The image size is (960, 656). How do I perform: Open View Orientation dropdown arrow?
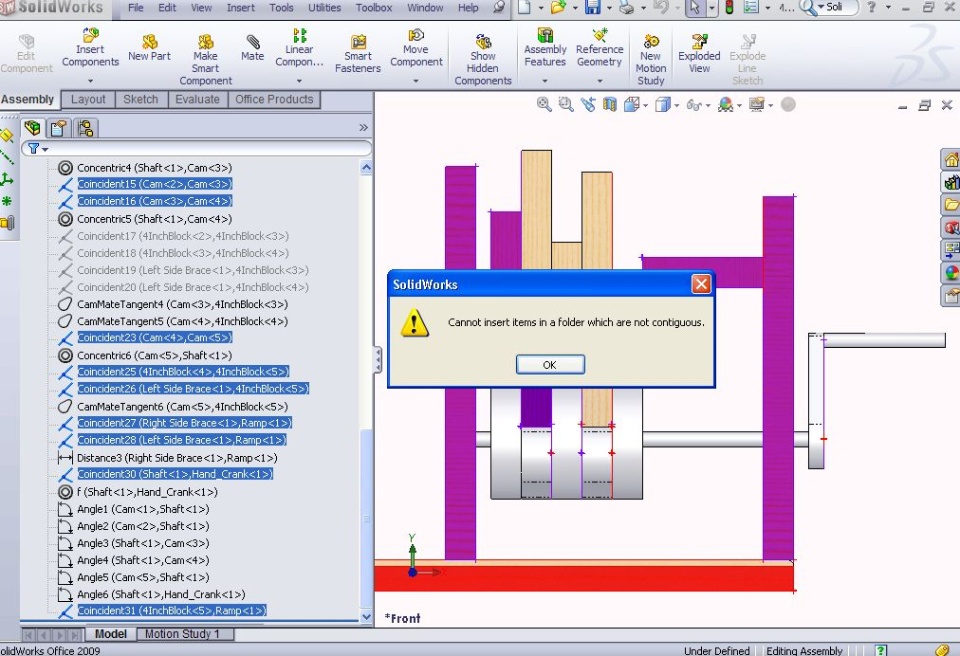click(645, 106)
